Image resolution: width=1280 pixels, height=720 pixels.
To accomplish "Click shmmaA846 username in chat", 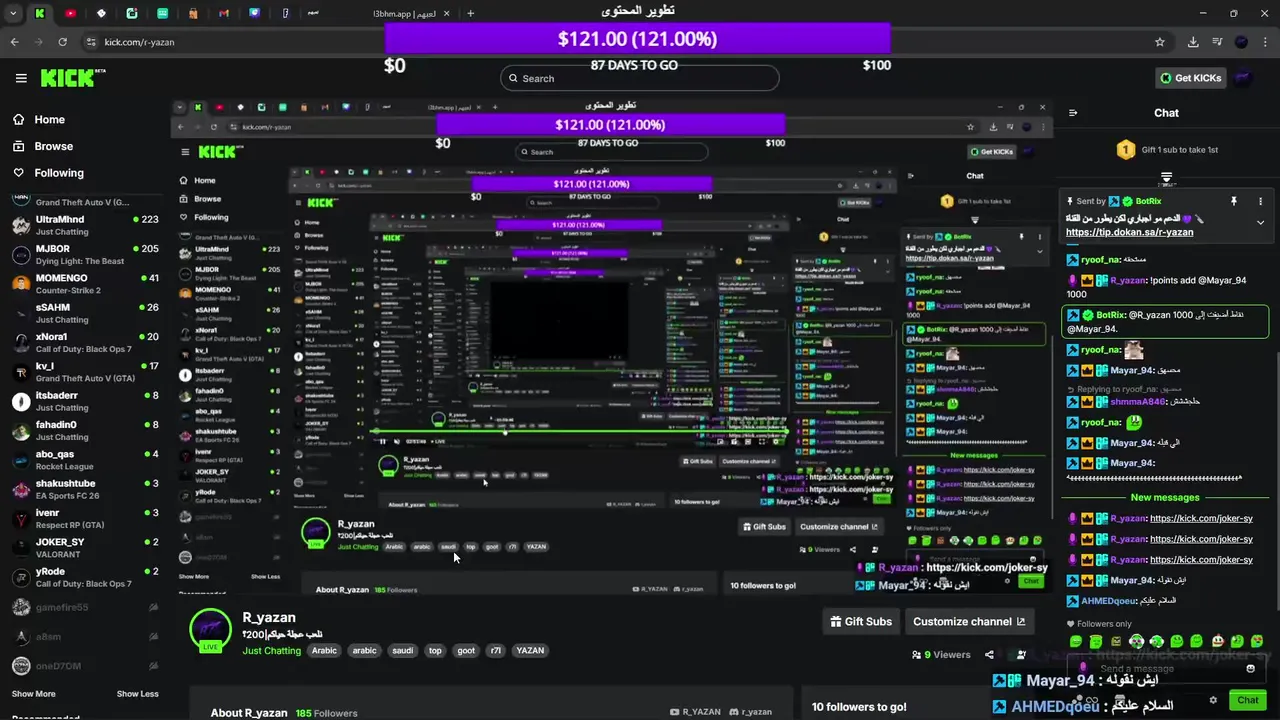I will coord(1138,401).
